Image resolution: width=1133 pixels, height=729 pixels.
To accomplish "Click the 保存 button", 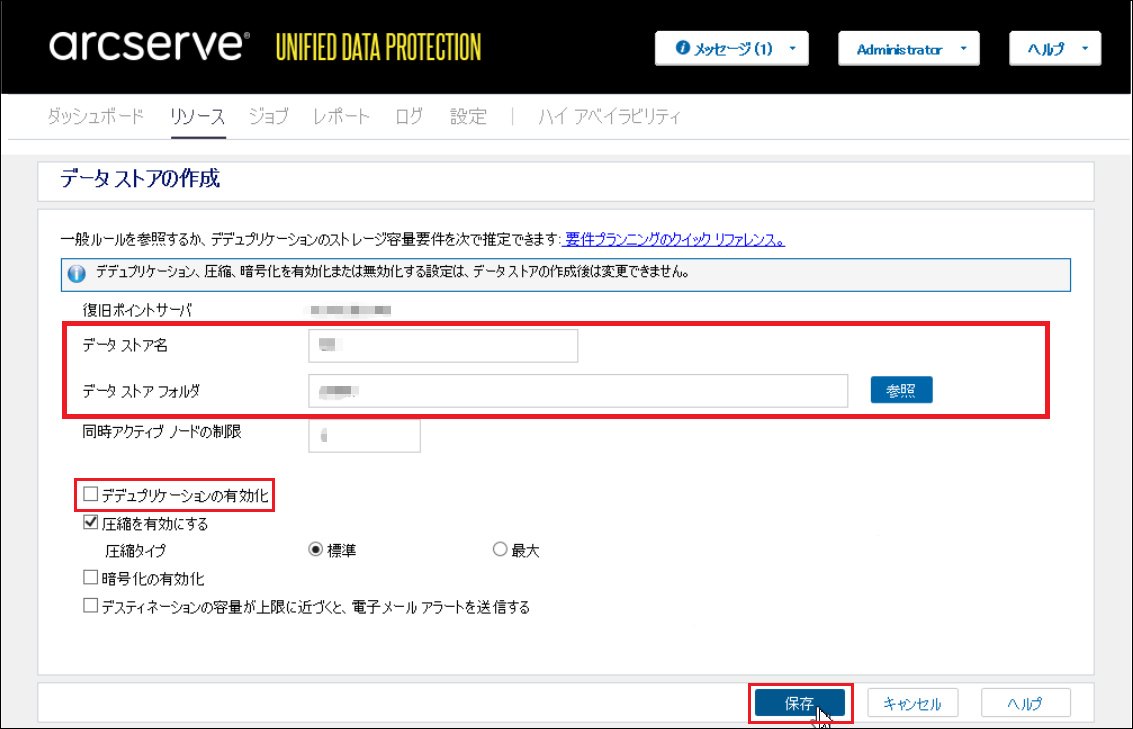I will [x=799, y=704].
